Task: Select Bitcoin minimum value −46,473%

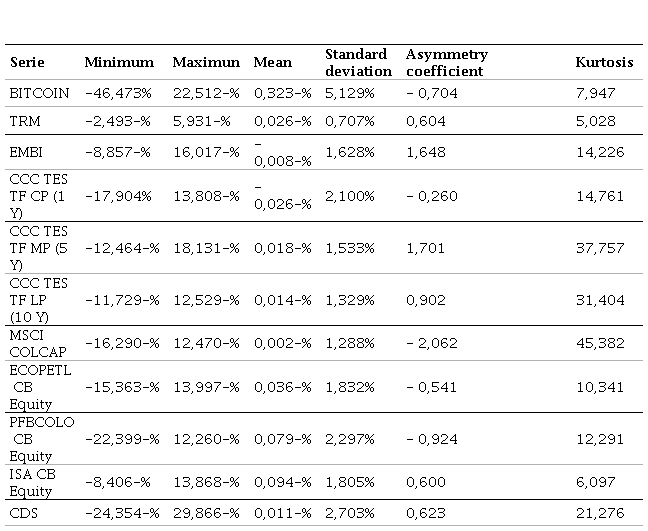Action: pyautogui.click(x=118, y=93)
